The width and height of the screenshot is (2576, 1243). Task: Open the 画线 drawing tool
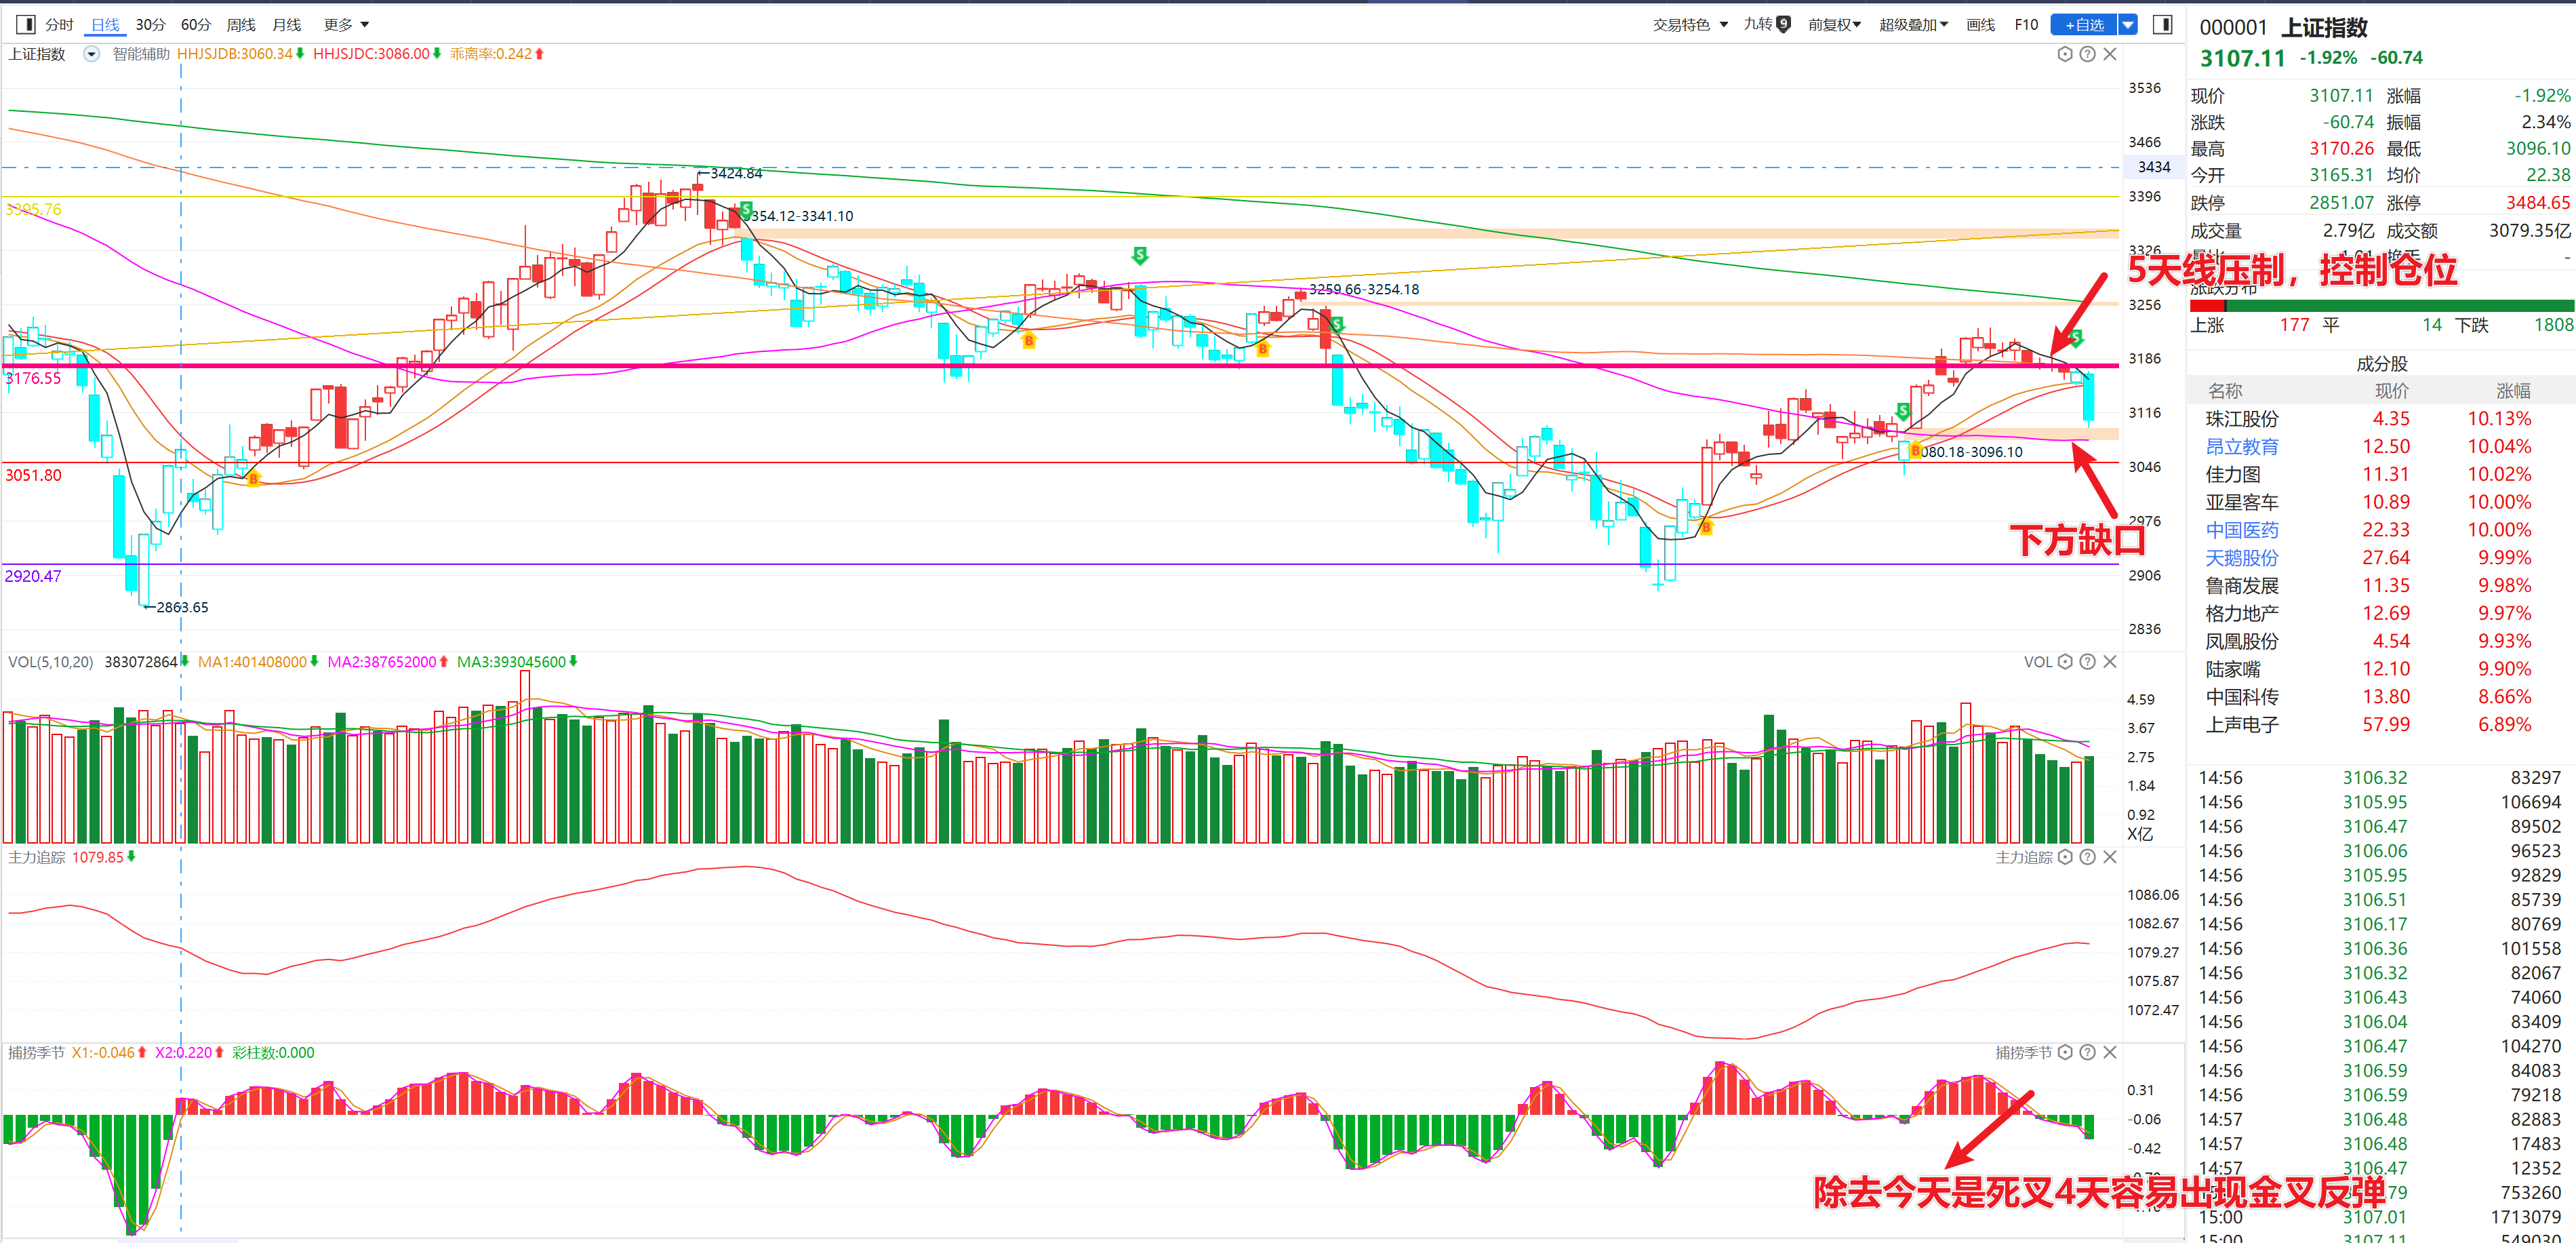pos(1980,24)
